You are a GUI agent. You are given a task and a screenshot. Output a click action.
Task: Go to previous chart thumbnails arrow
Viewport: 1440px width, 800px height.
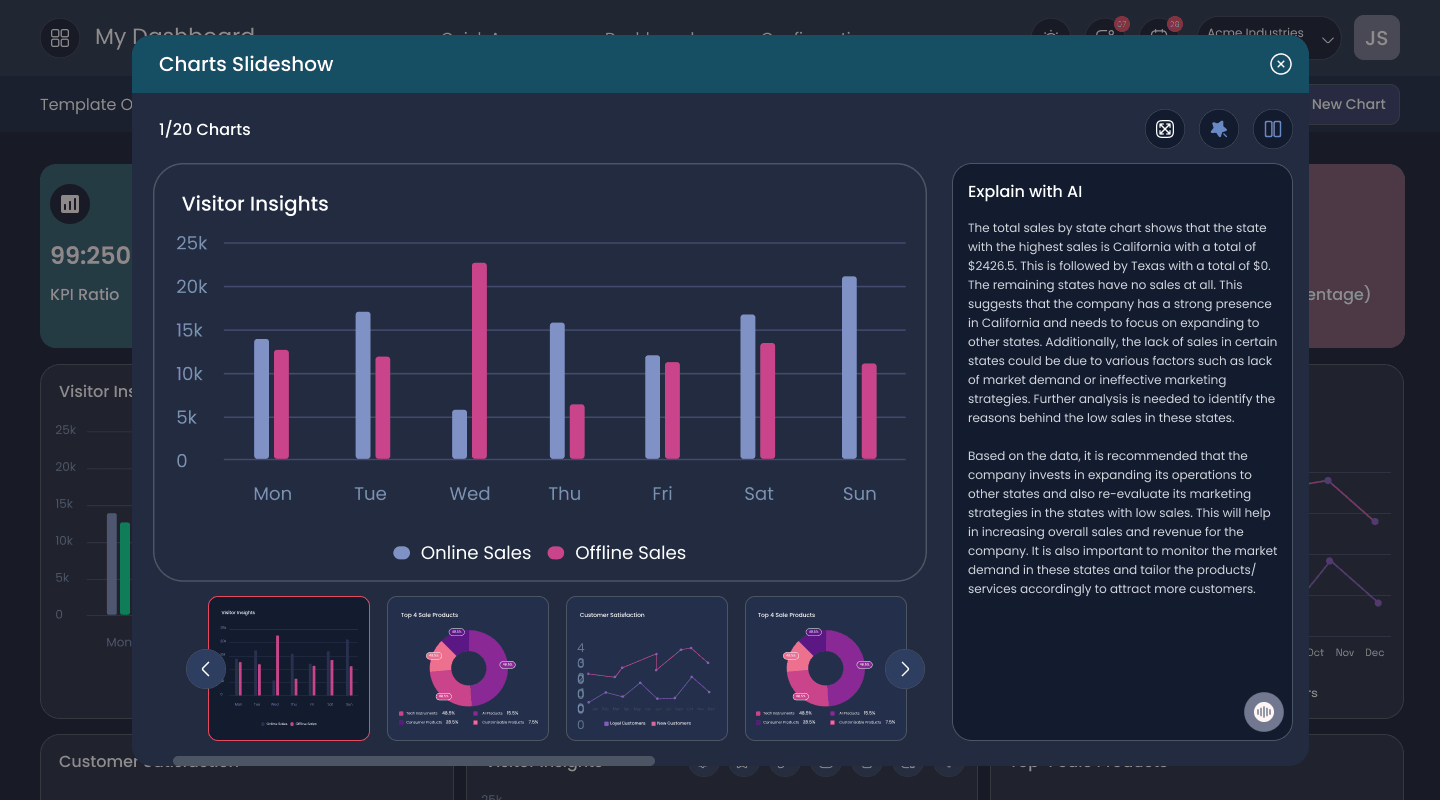pyautogui.click(x=206, y=669)
